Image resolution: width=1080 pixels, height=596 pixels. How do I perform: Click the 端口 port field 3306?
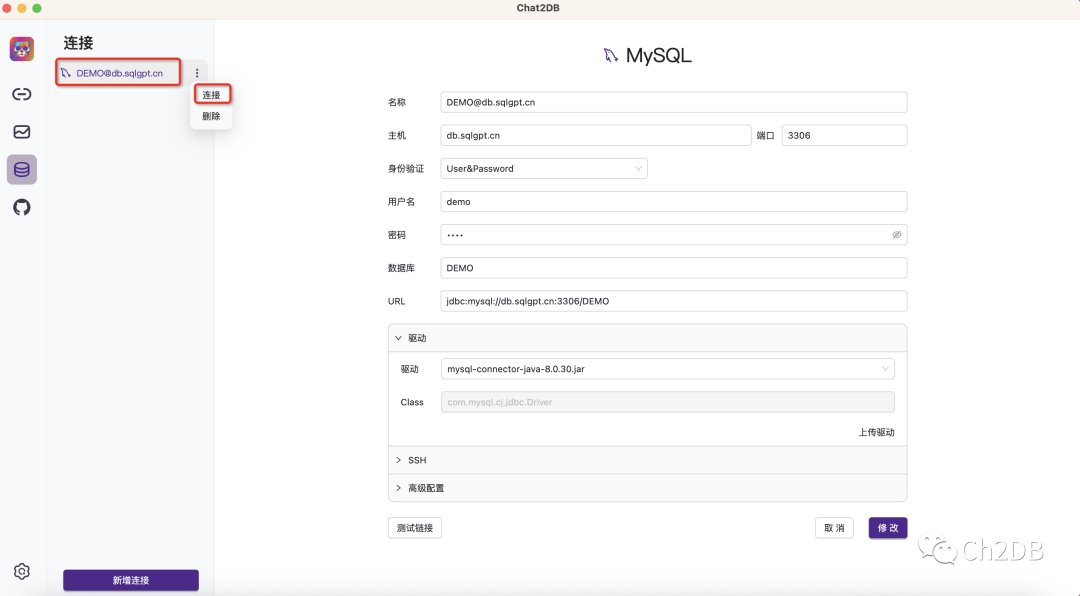tap(844, 136)
